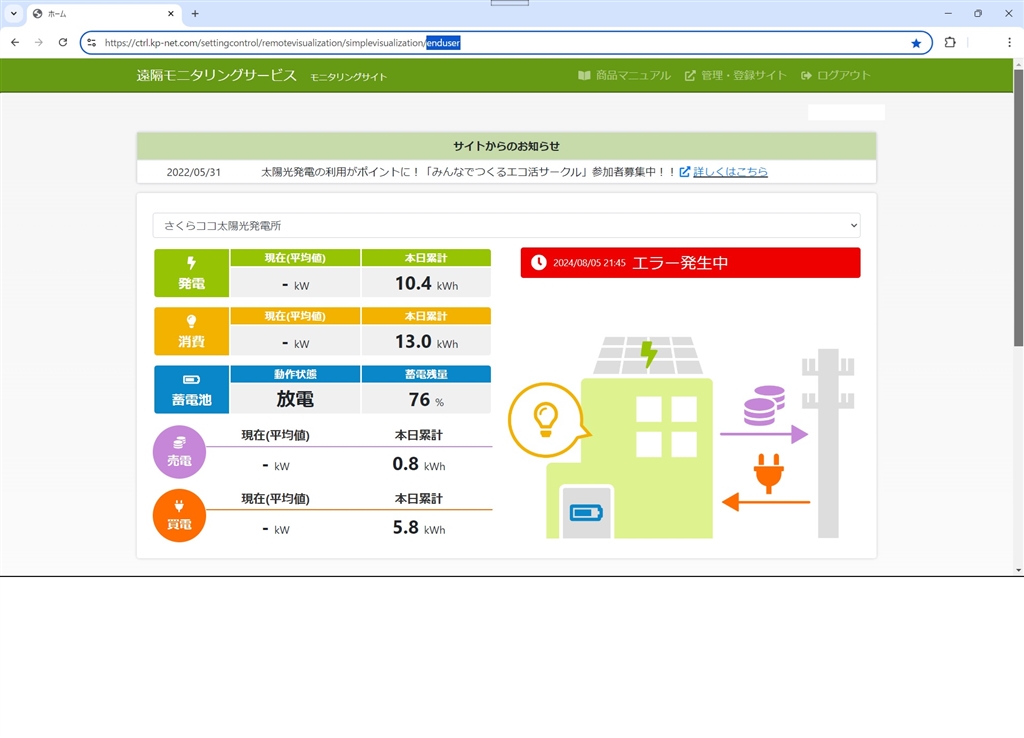Click the orange 買電 plug circle
Image resolution: width=1024 pixels, height=738 pixels.
point(179,515)
